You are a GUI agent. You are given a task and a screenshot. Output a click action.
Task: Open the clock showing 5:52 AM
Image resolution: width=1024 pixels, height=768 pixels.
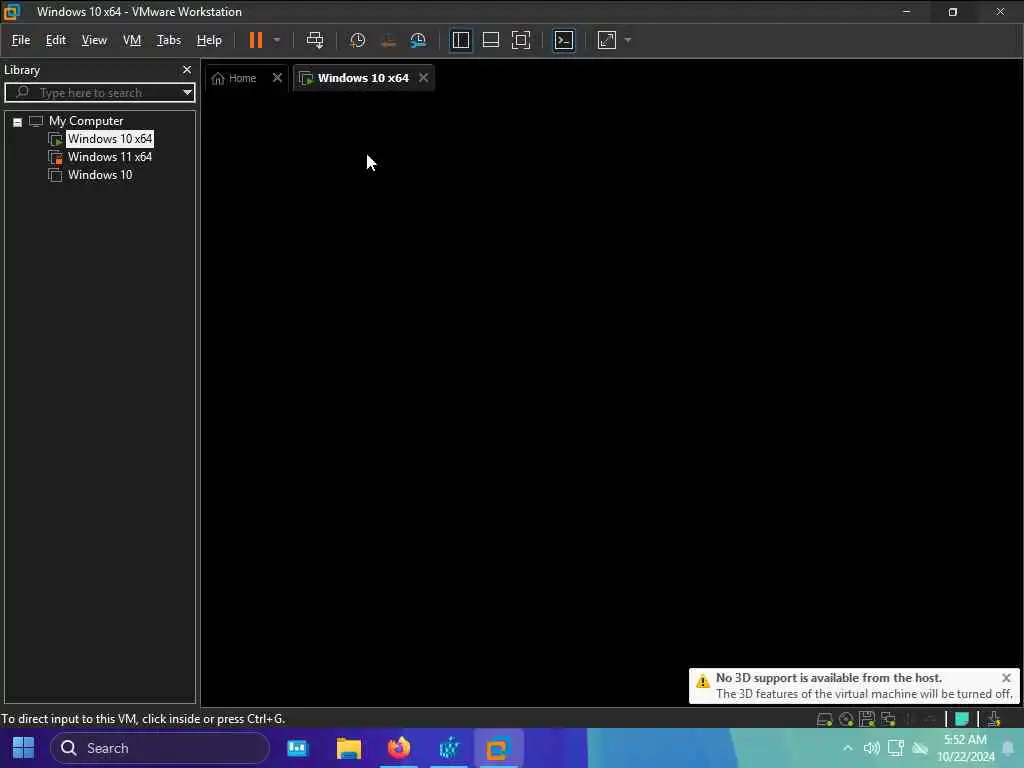[x=965, y=748]
